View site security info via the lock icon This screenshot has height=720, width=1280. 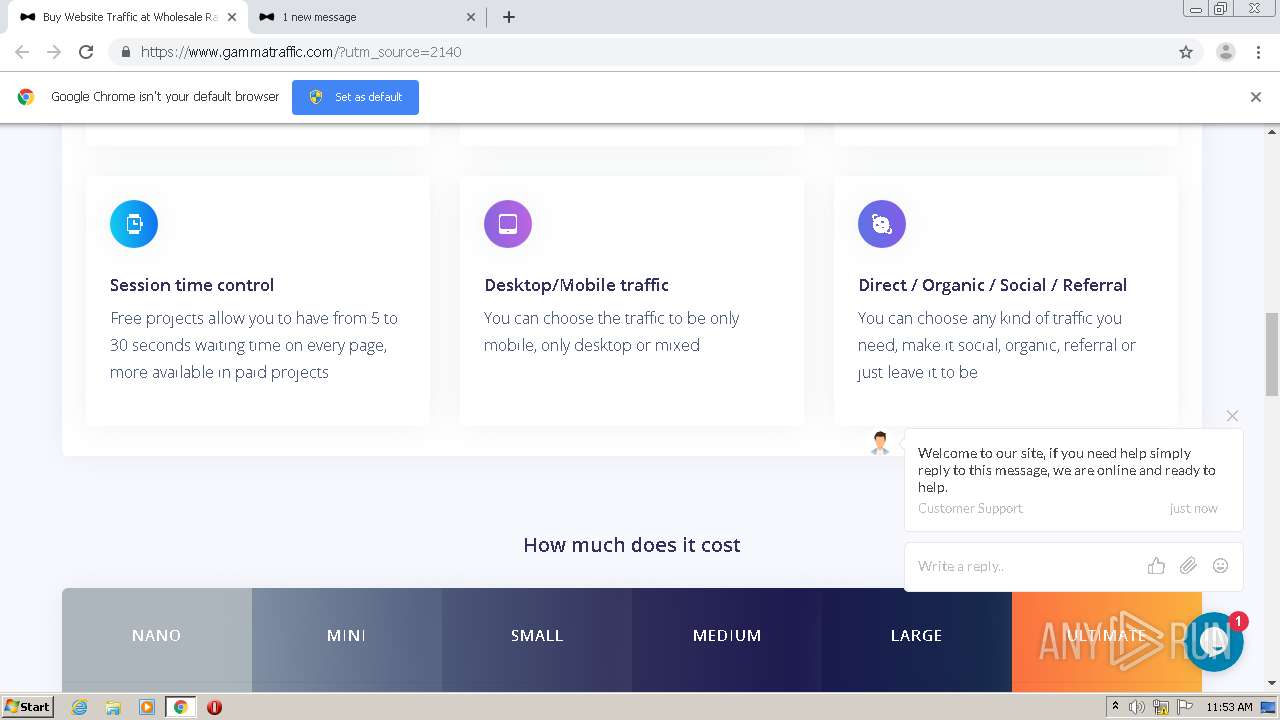[x=125, y=52]
